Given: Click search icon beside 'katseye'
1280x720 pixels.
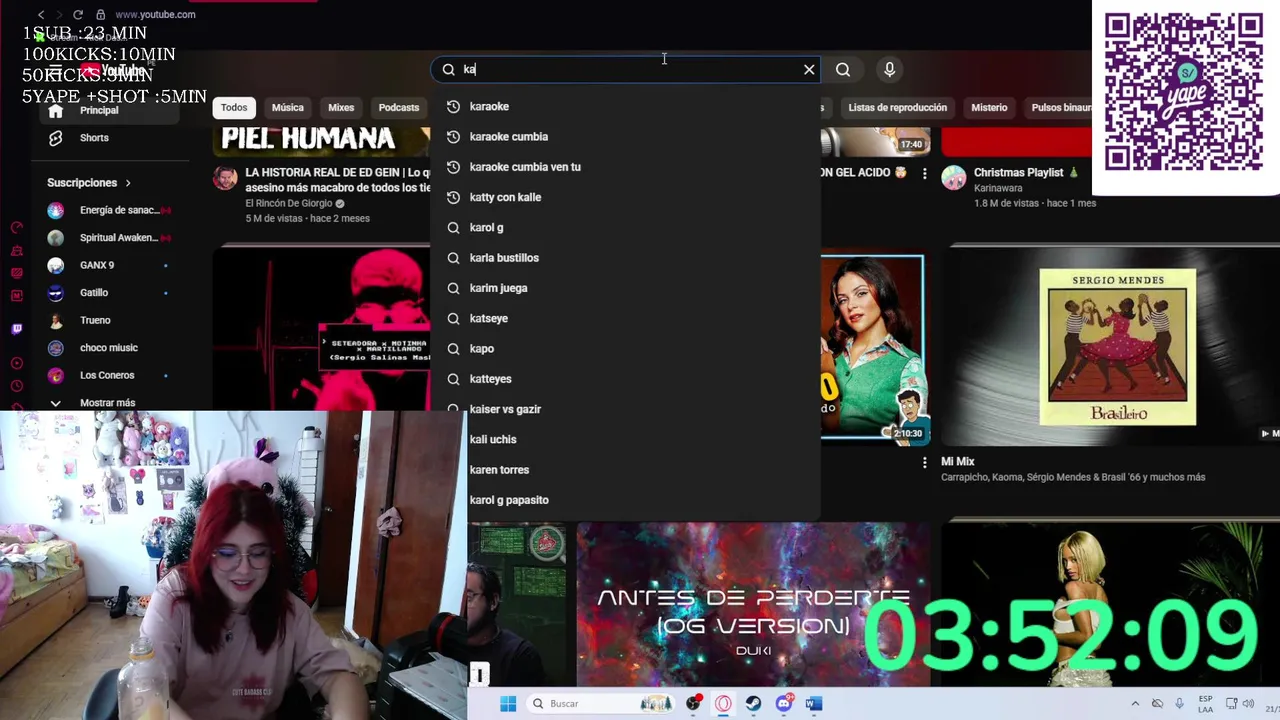Looking at the screenshot, I should tap(453, 318).
